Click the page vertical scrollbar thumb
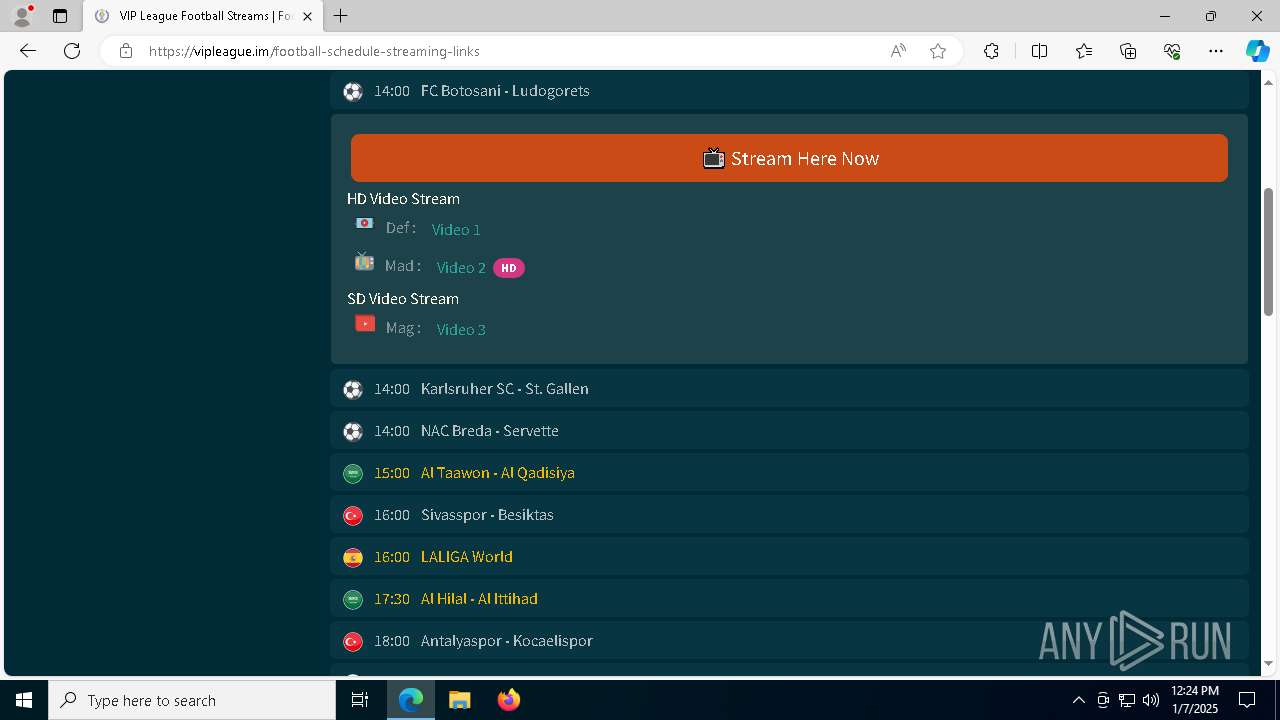This screenshot has height=720, width=1280. [x=1269, y=252]
